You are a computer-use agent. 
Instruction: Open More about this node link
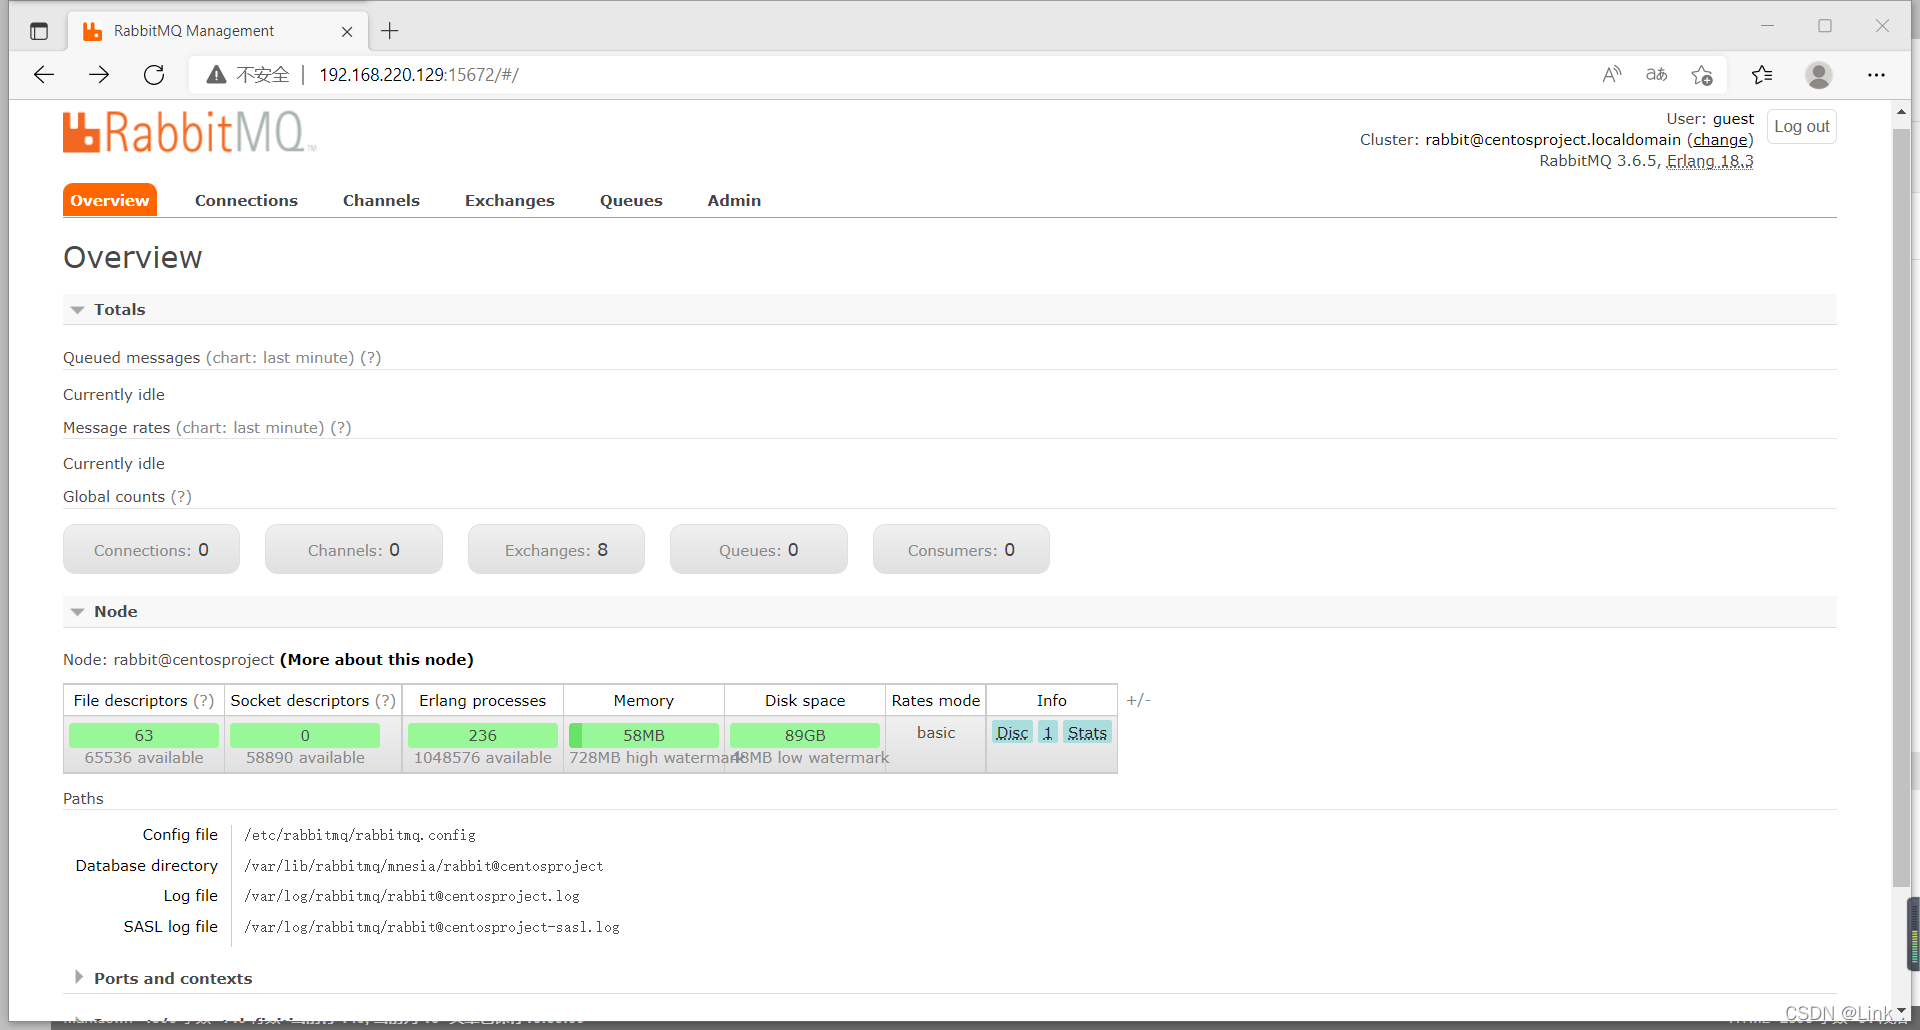(x=377, y=660)
